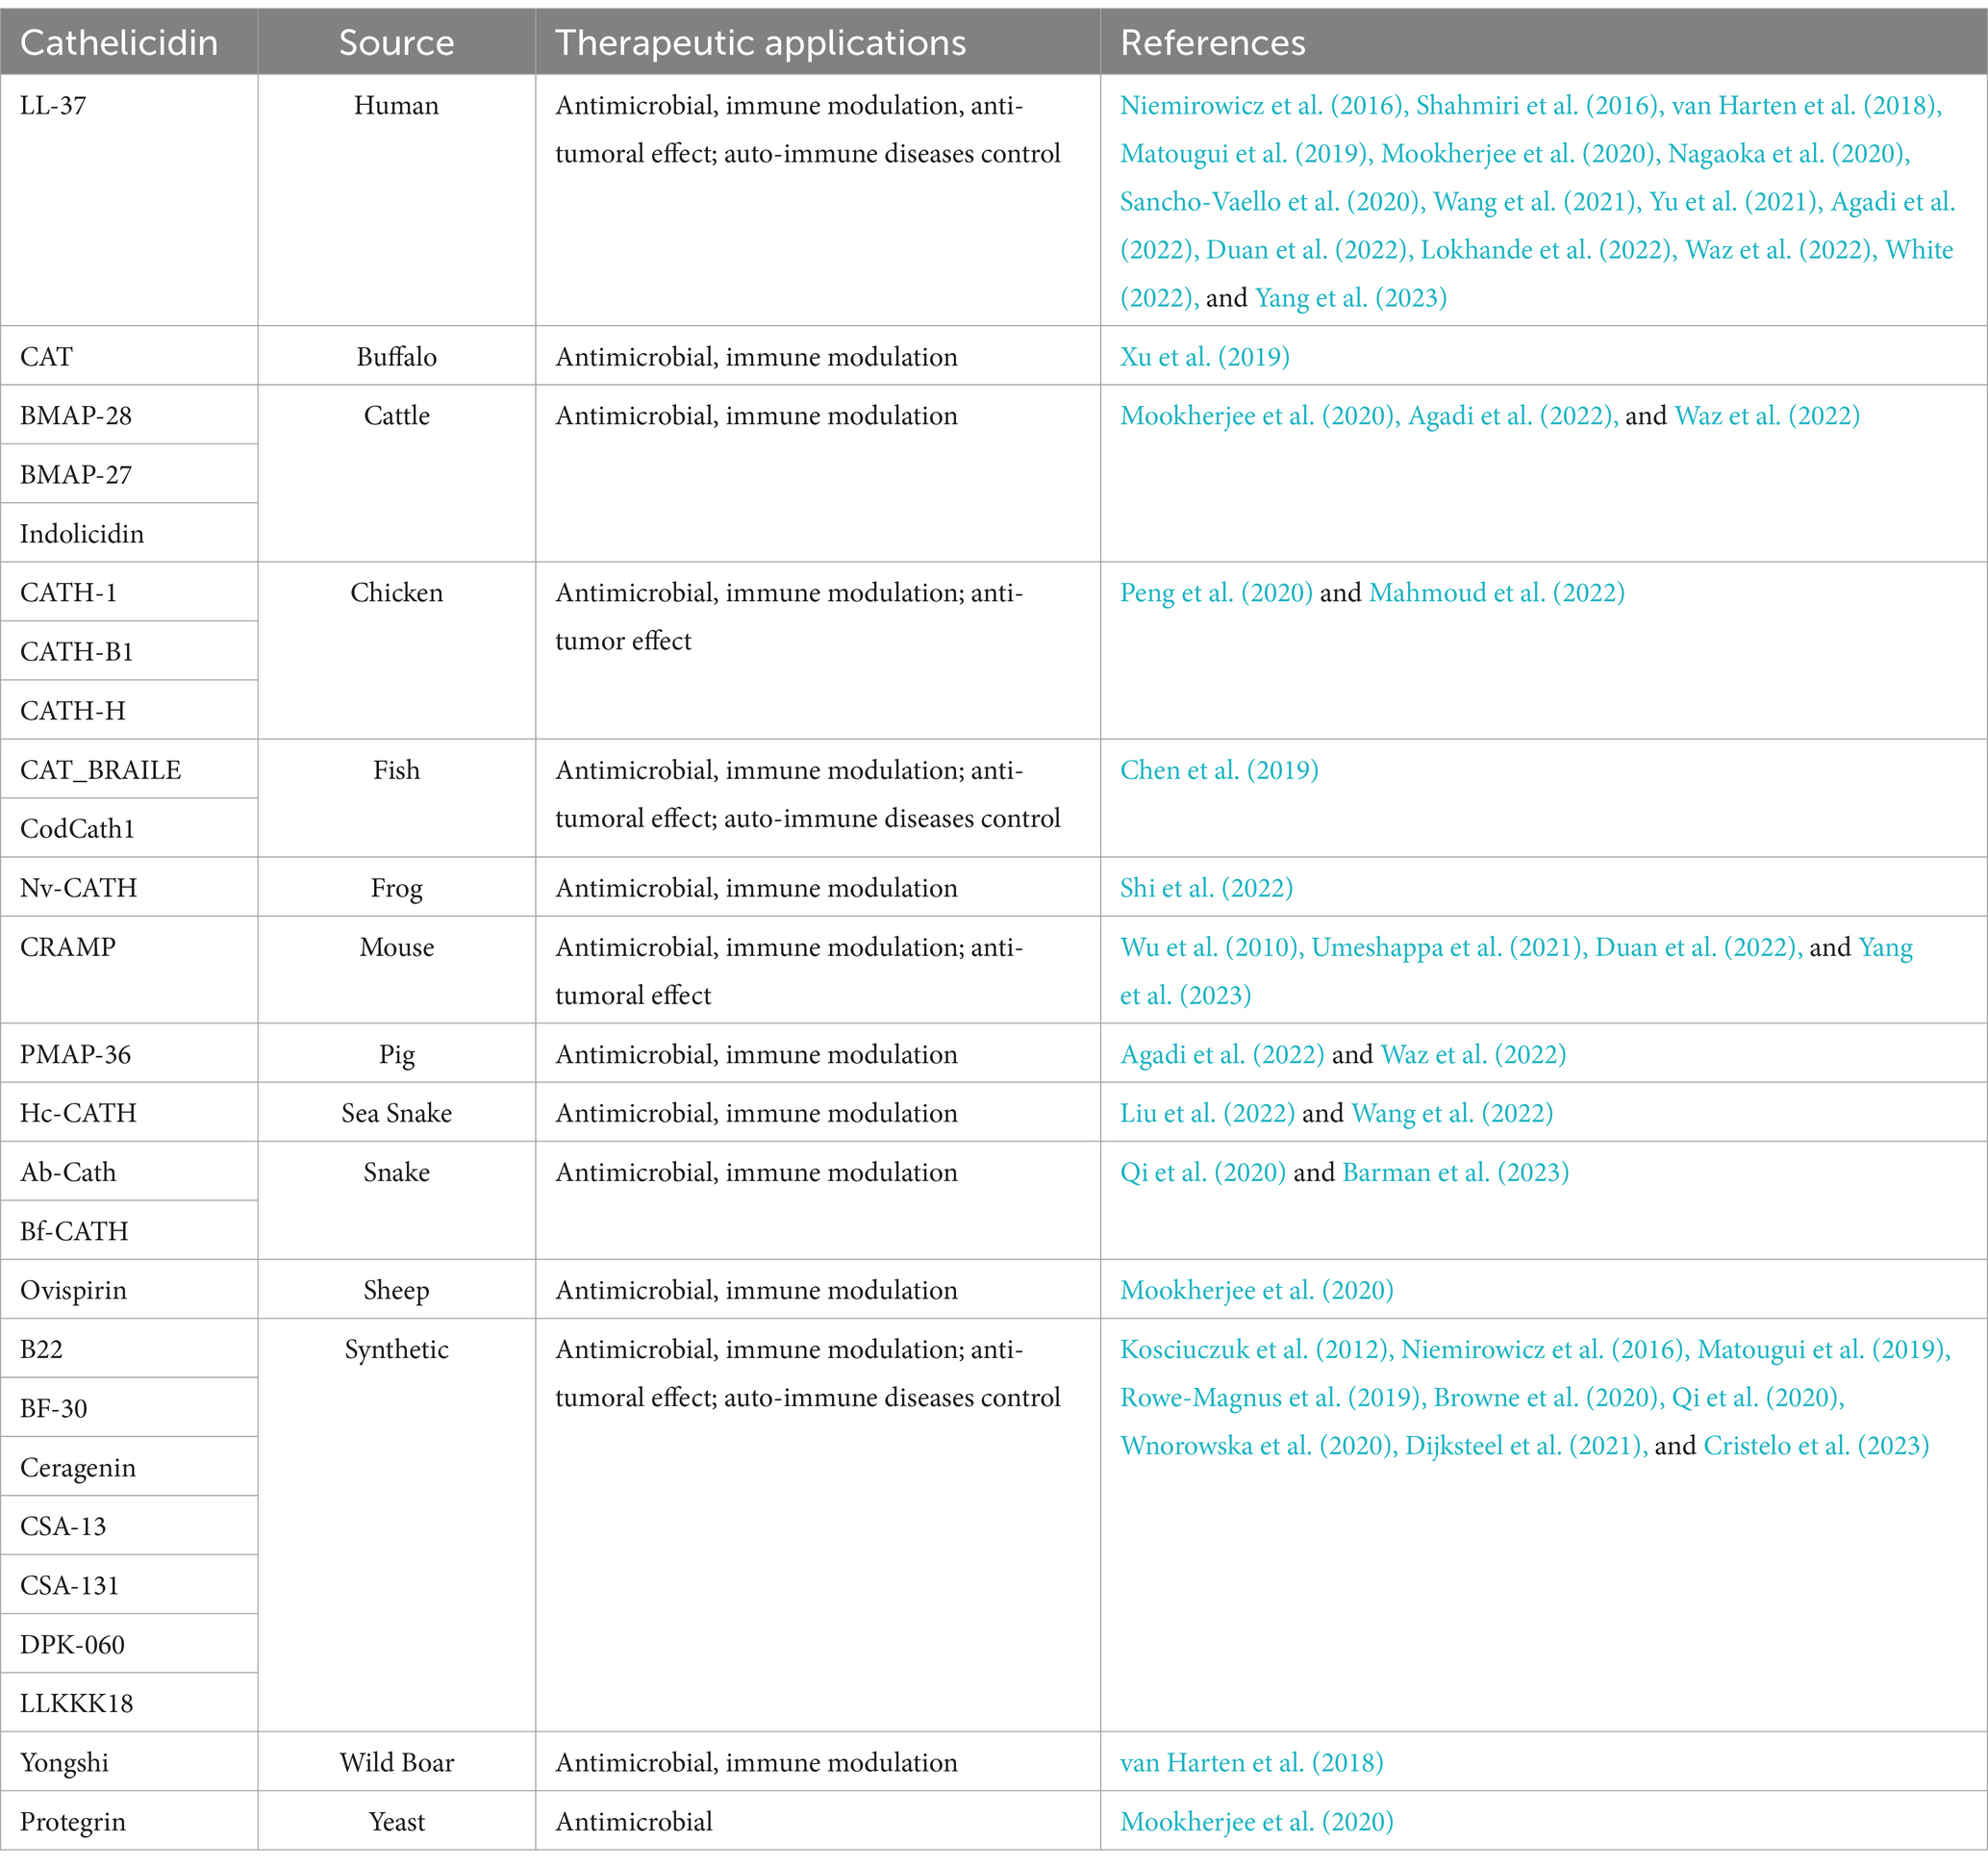1988x1867 pixels.
Task: Open Browne et al. (2020) reference
Action: pos(1549,1397)
